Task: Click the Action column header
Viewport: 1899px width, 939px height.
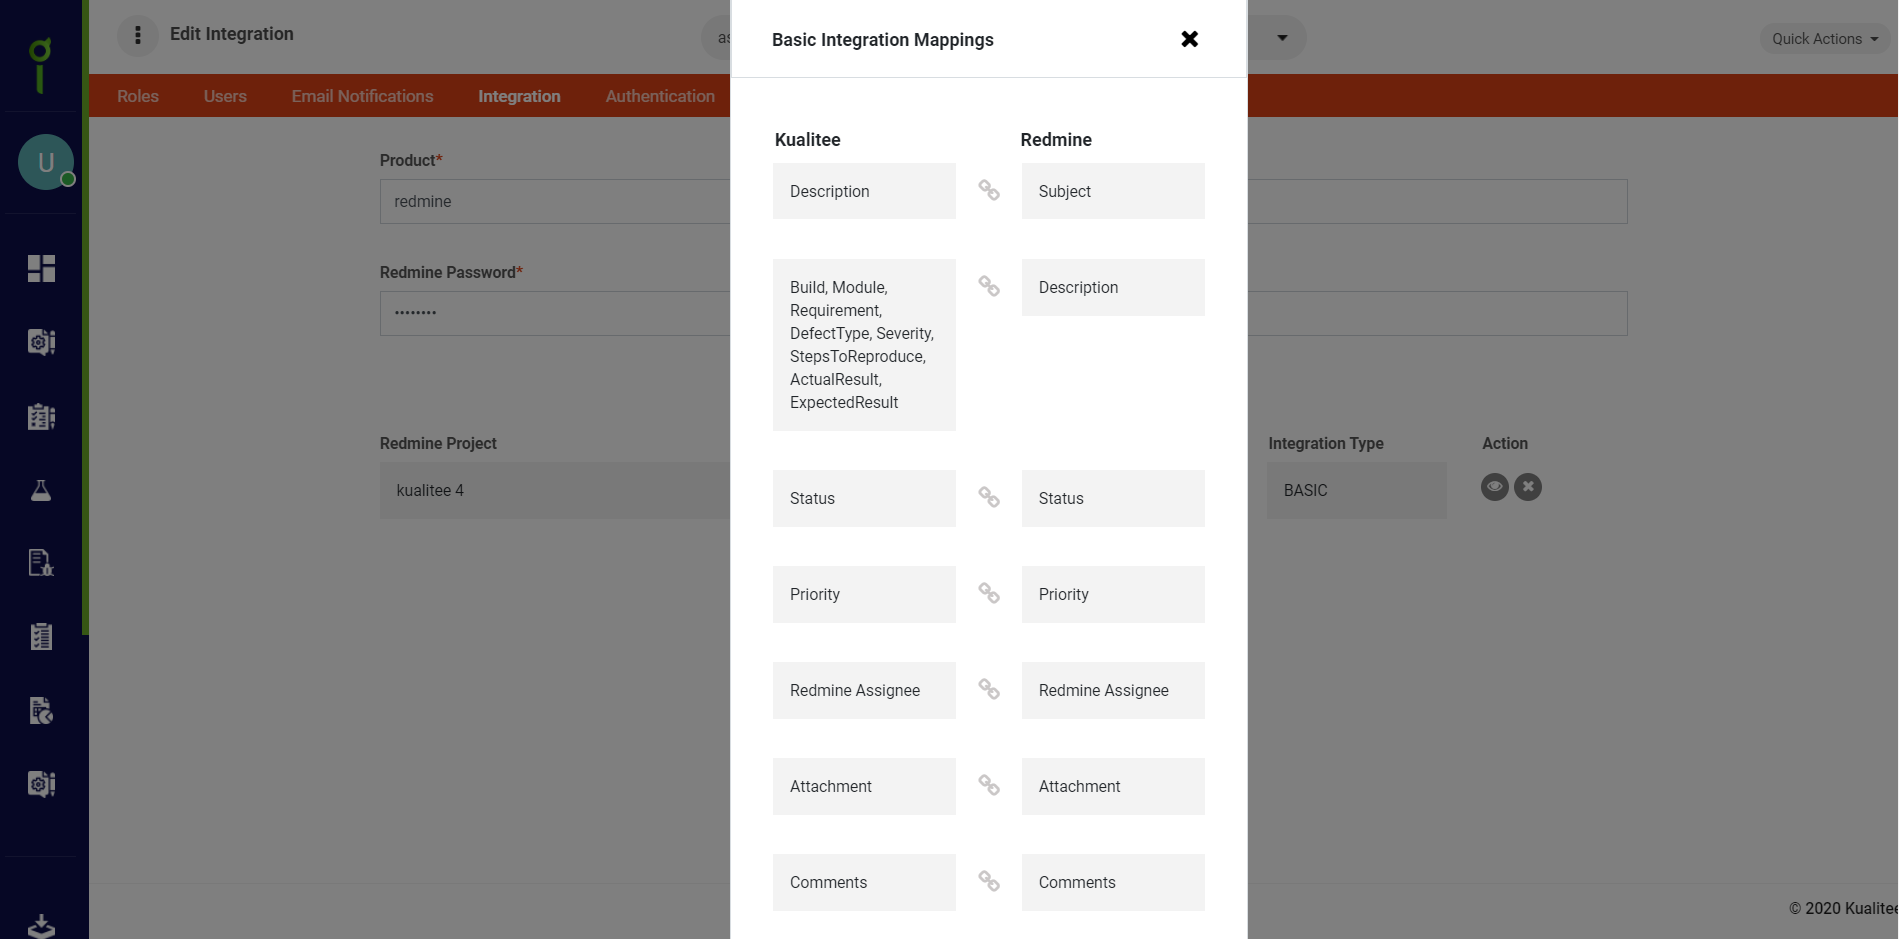Action: pos(1505,443)
